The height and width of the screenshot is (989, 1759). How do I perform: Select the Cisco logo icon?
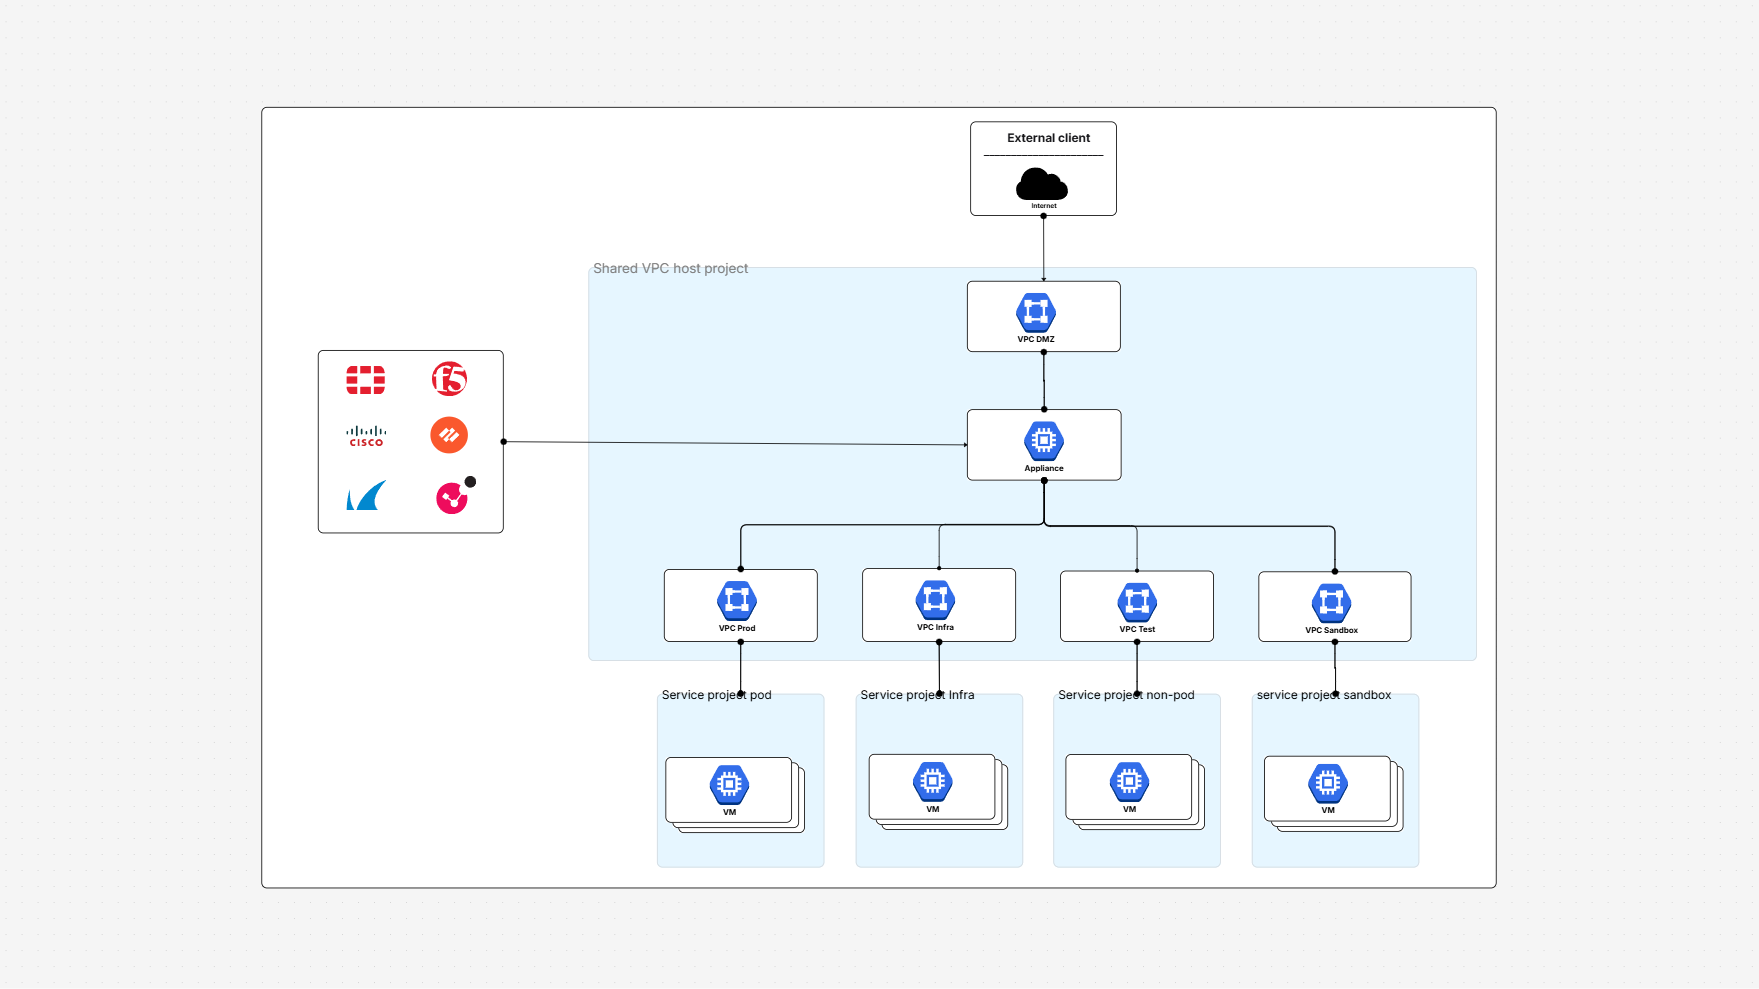365,435
